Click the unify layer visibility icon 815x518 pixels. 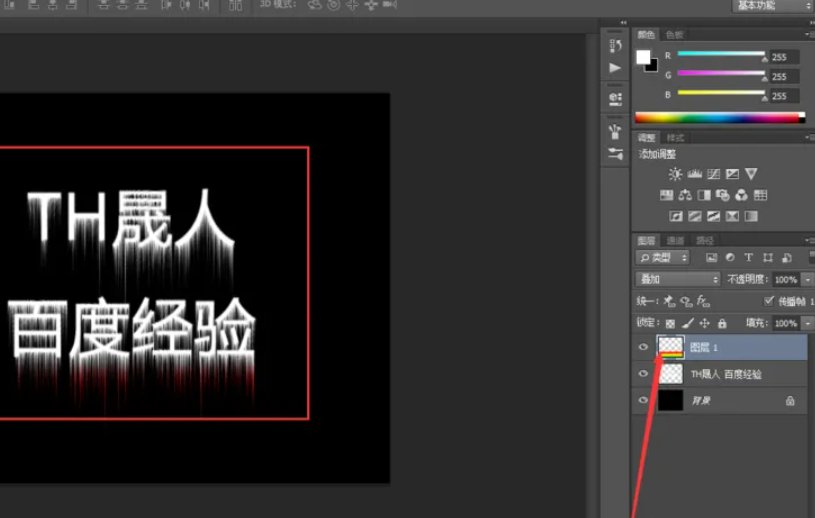(686, 301)
